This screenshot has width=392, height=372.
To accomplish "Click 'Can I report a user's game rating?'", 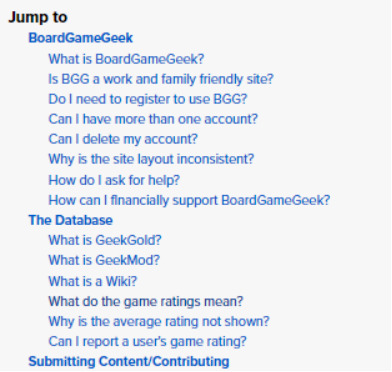I will 148,342.
